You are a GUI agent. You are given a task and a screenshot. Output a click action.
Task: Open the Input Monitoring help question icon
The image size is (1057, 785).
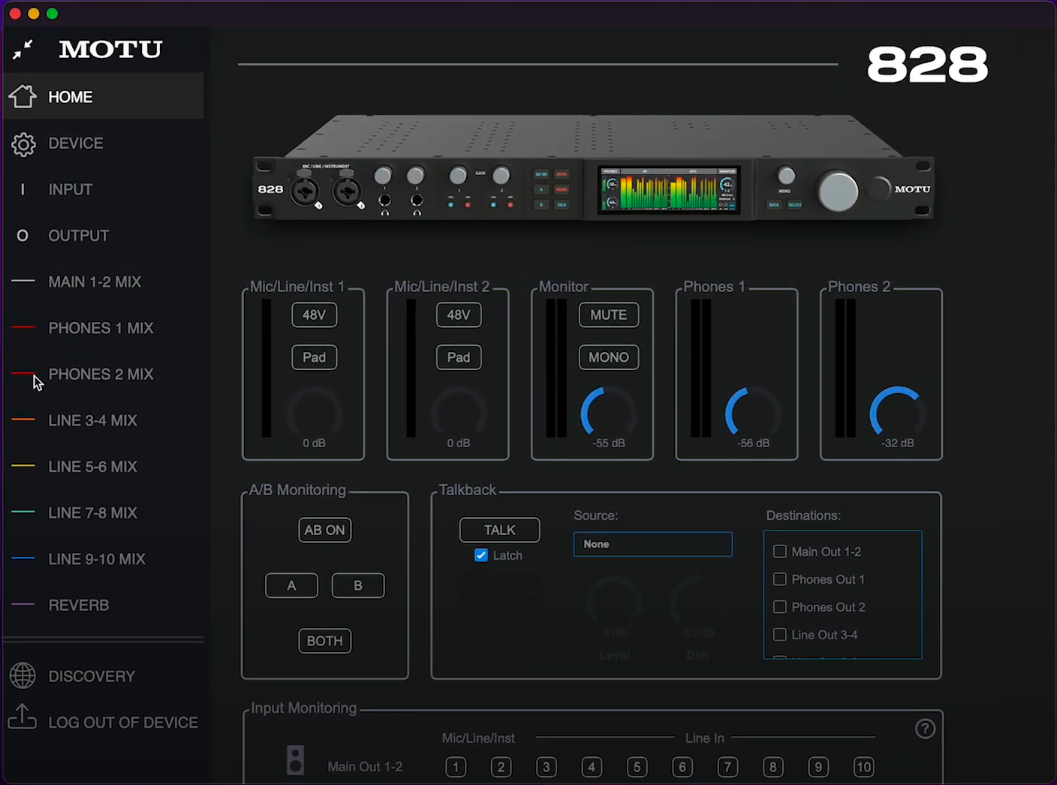(925, 728)
